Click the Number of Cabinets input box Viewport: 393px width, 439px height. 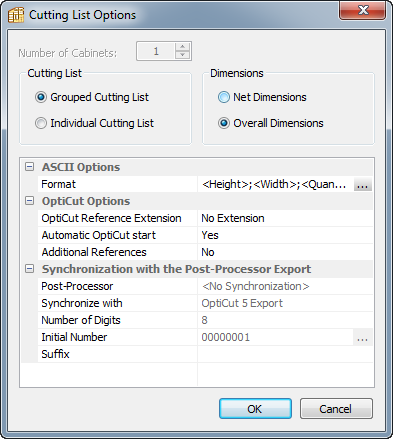pyautogui.click(x=156, y=51)
